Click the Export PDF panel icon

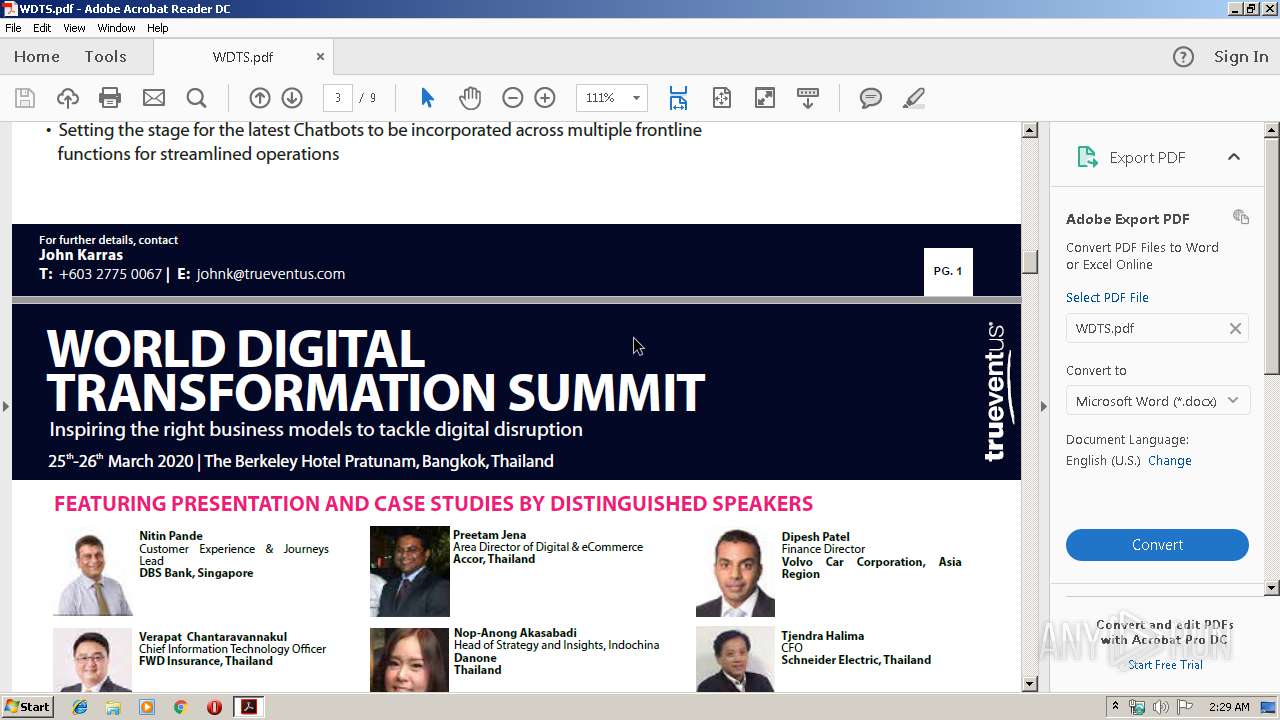[x=1087, y=157]
